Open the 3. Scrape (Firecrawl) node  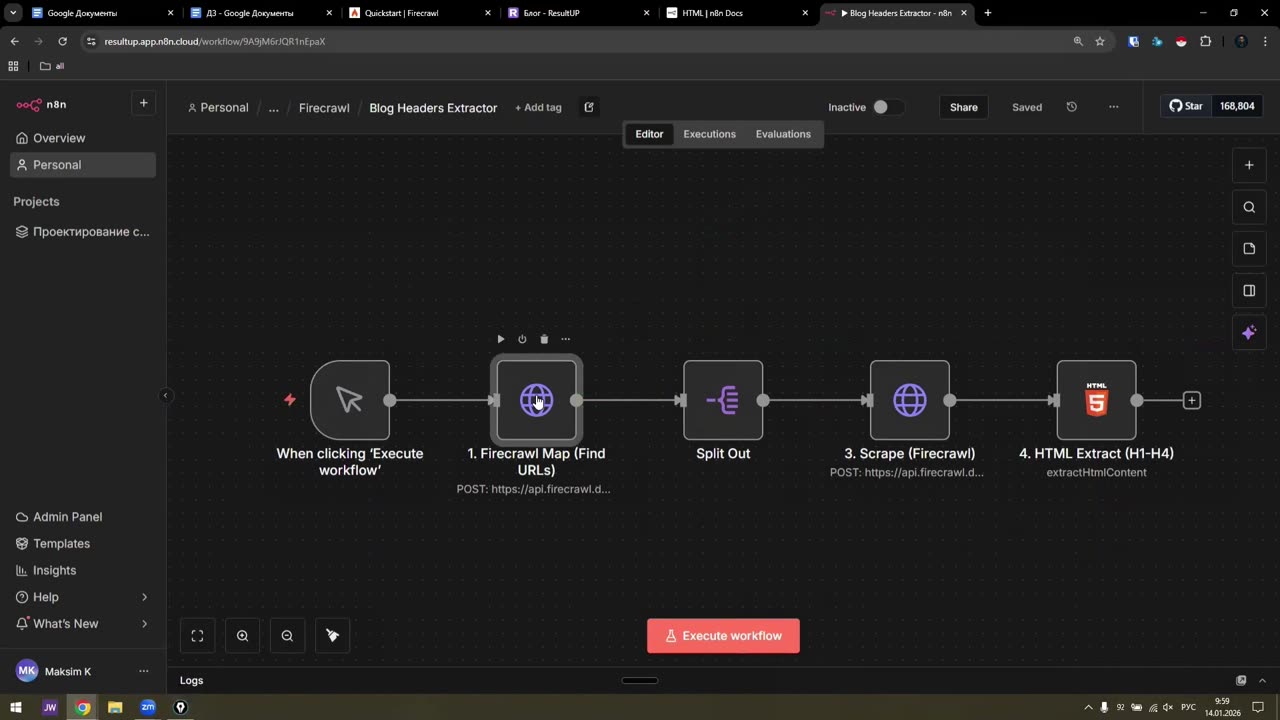(x=910, y=400)
